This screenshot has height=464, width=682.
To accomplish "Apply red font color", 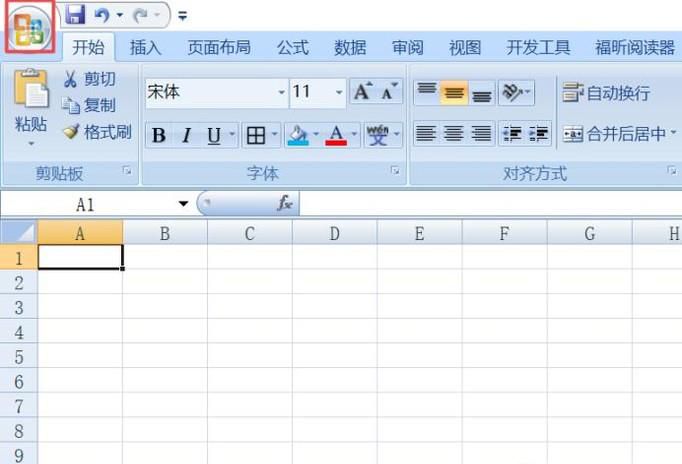I will pos(336,135).
